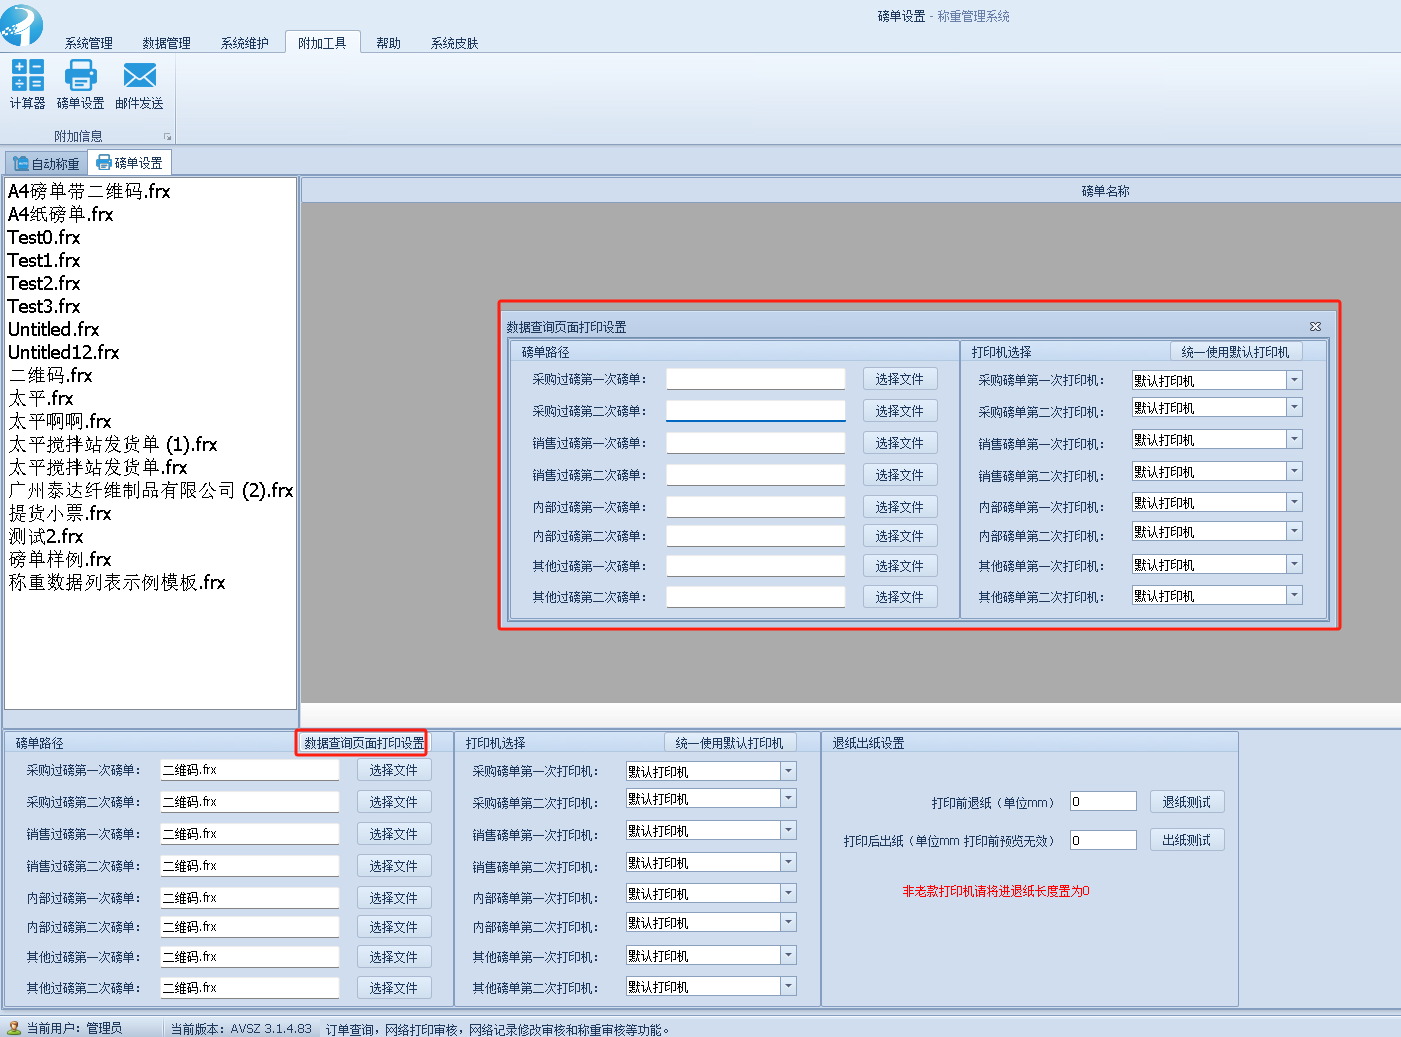Select file 称重数据列表示例模板.frx
The width and height of the screenshot is (1401, 1037).
117,582
